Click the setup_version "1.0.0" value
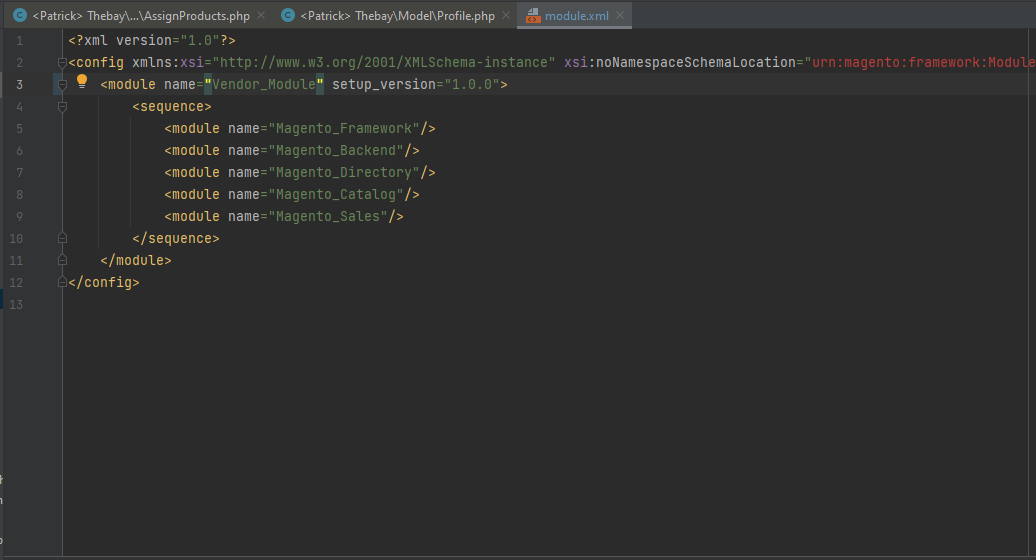The height and width of the screenshot is (560, 1036). coord(472,85)
